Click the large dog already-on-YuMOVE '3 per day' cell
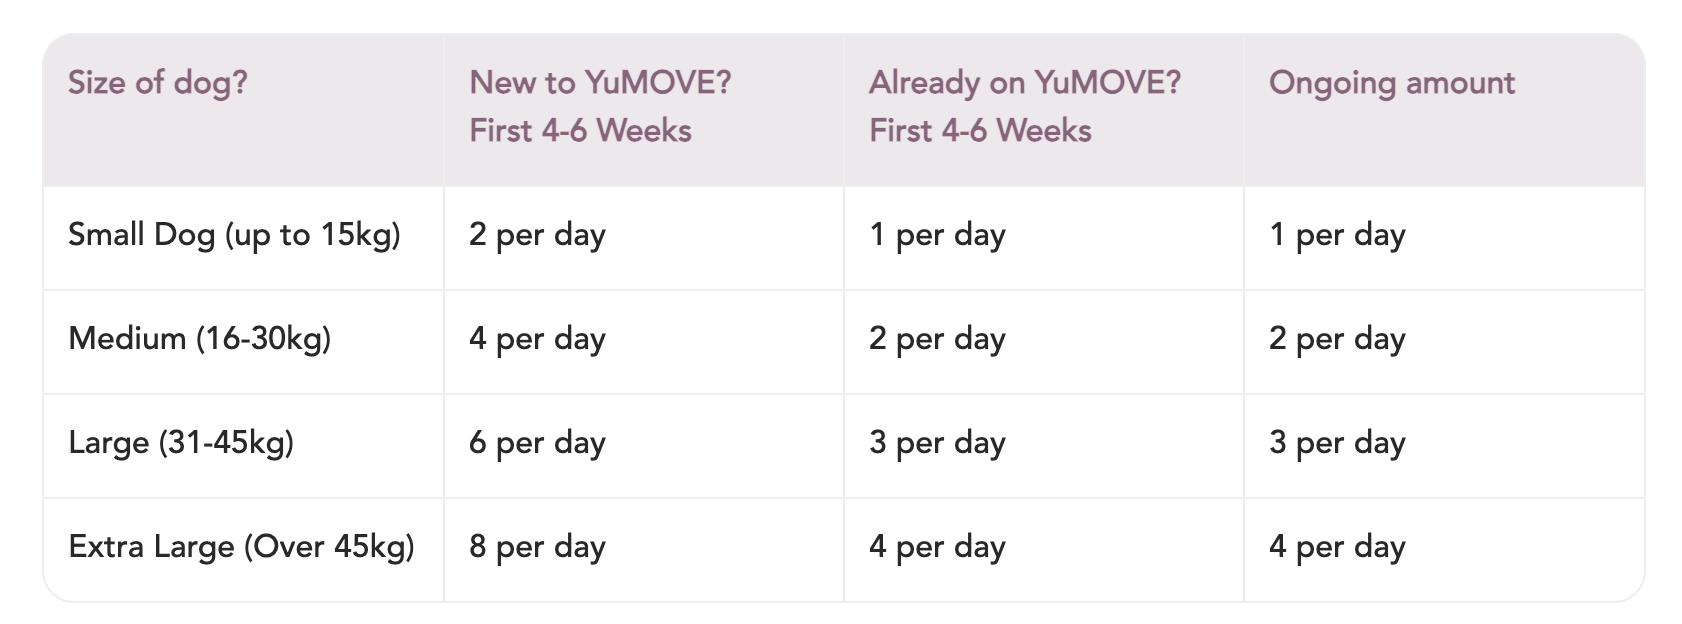This screenshot has width=1682, height=624. click(x=937, y=443)
